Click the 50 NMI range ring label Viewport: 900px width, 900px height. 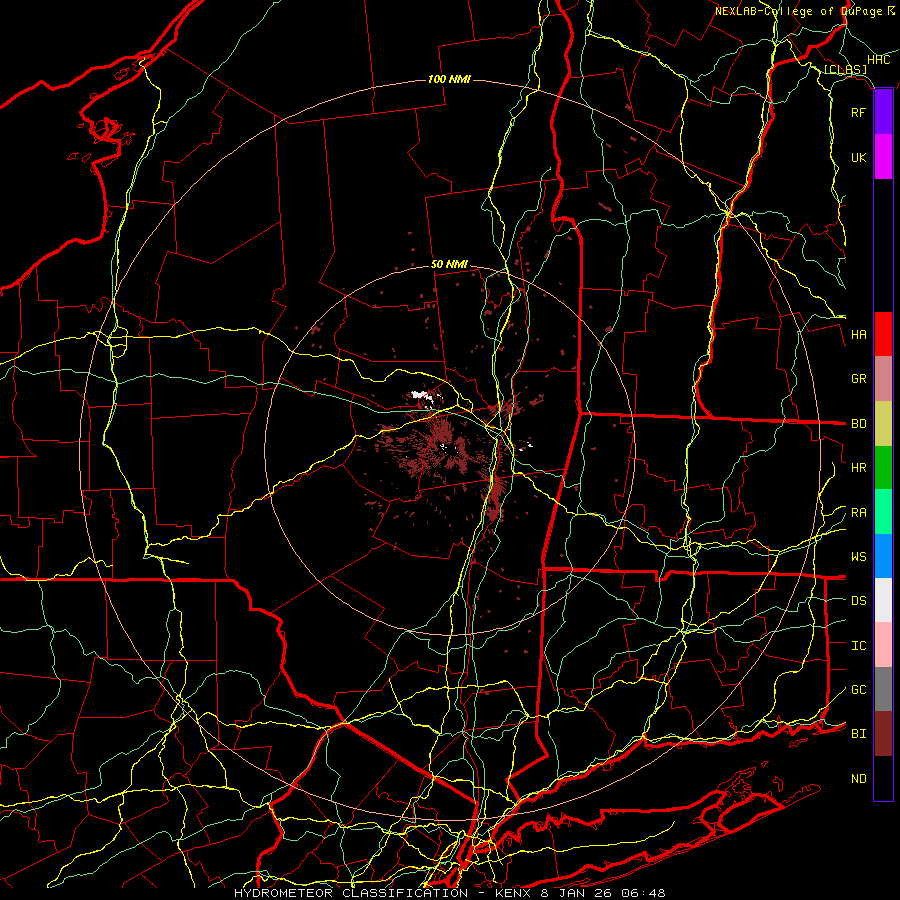point(449,265)
